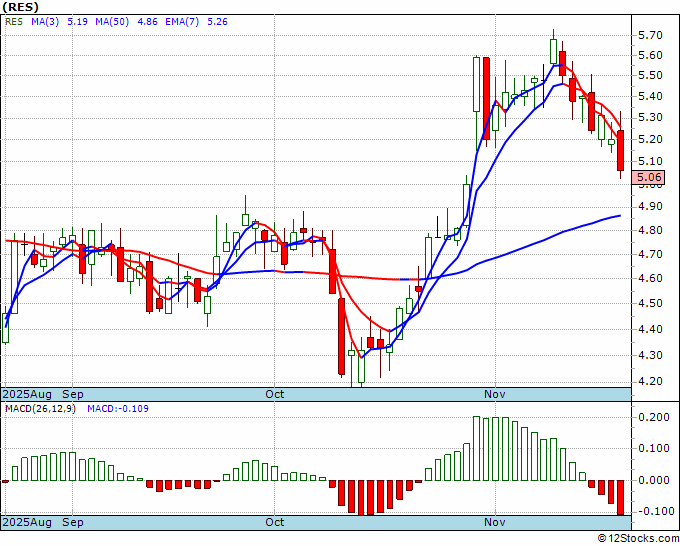Click the 4.90 price axis label
This screenshot has width=680, height=546.
click(x=651, y=207)
